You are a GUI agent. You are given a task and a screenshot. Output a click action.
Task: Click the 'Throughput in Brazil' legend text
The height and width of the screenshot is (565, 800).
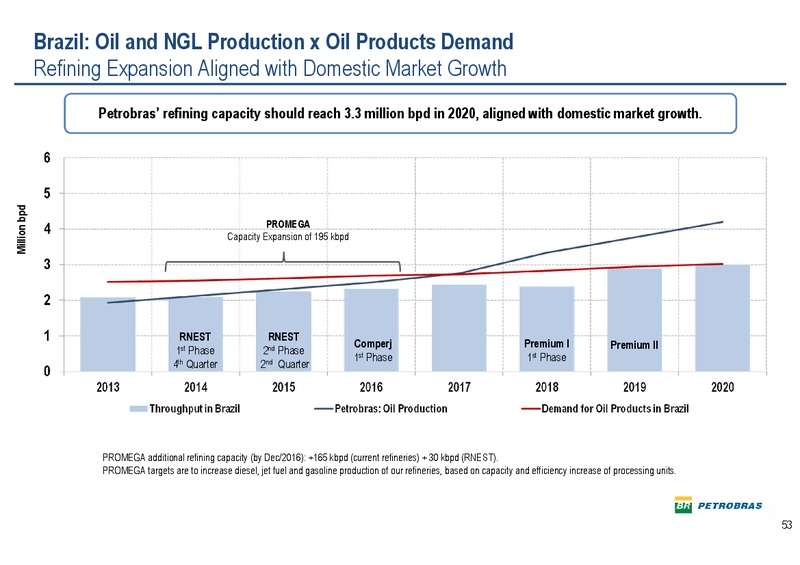pos(194,409)
